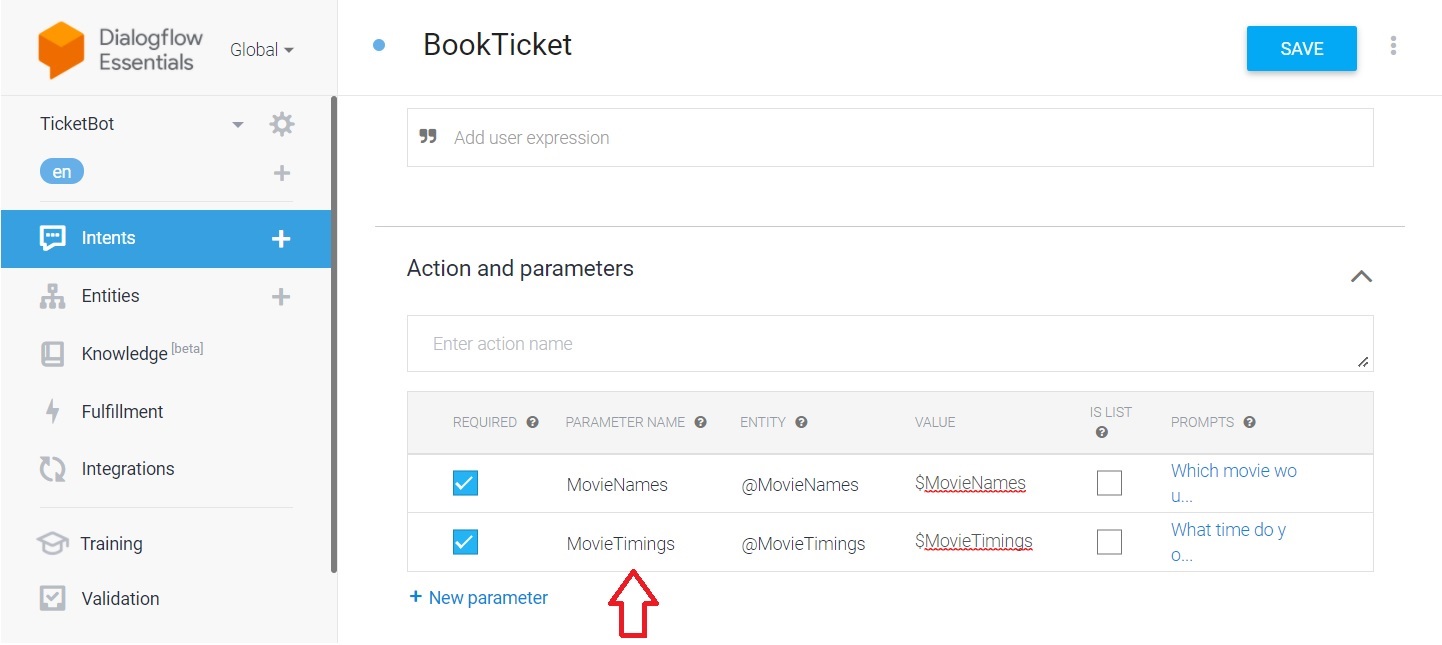Screen dimensions: 1442x645
Task: Select the Knowledge beta section
Action: click(123, 353)
